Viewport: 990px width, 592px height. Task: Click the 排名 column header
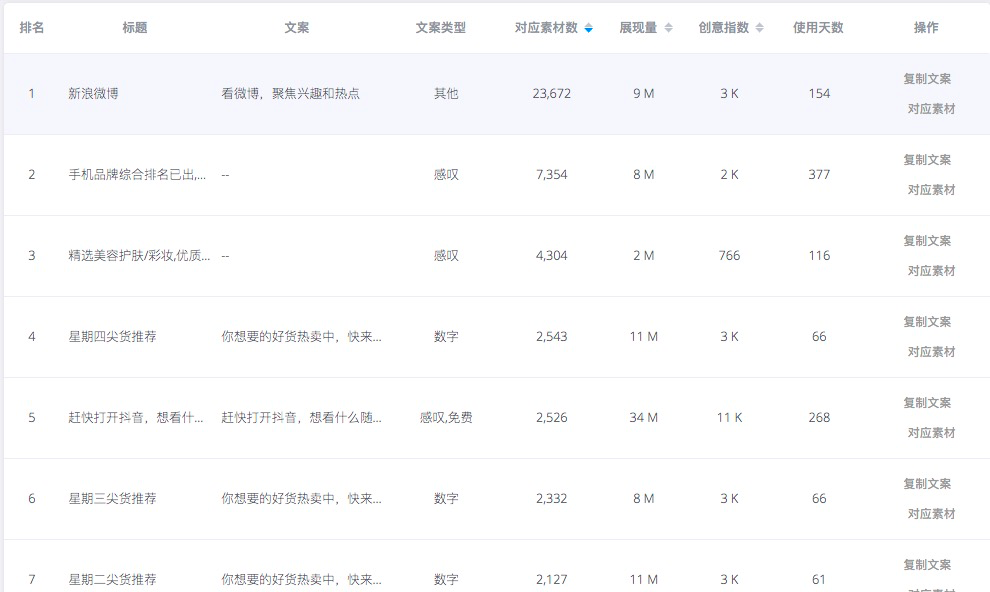click(x=32, y=28)
